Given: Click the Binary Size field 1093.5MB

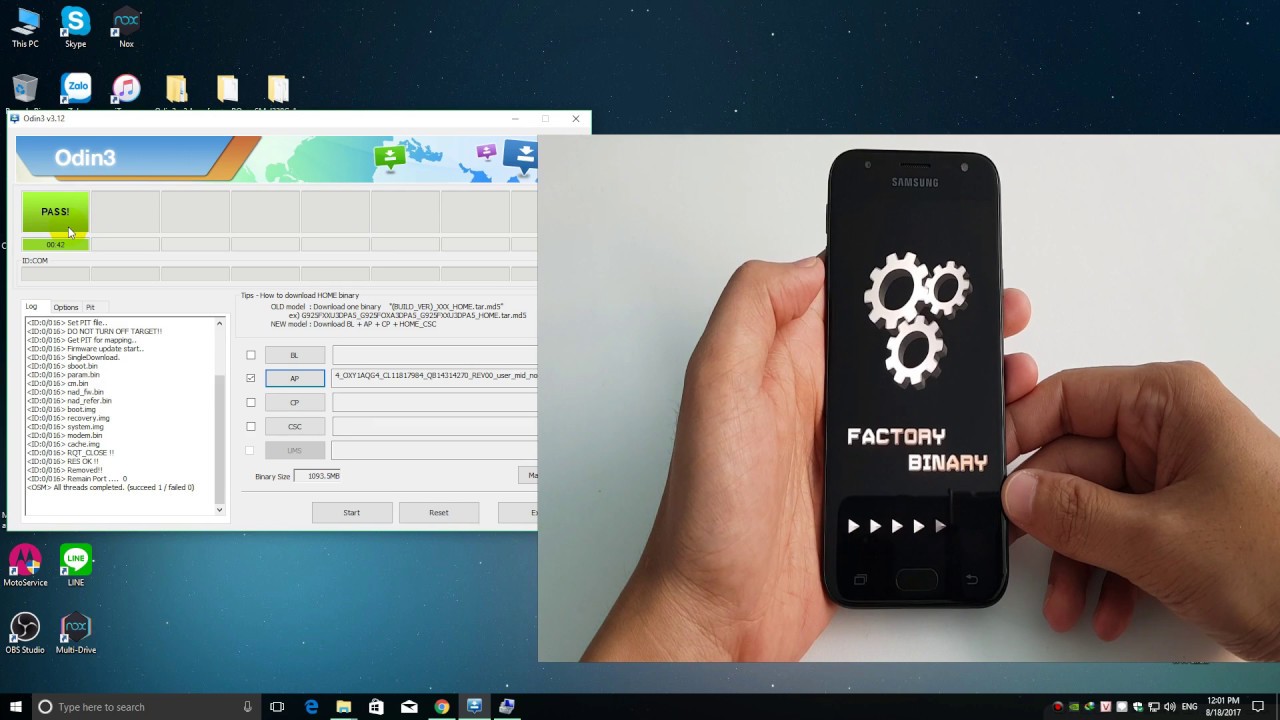Looking at the screenshot, I should point(317,476).
